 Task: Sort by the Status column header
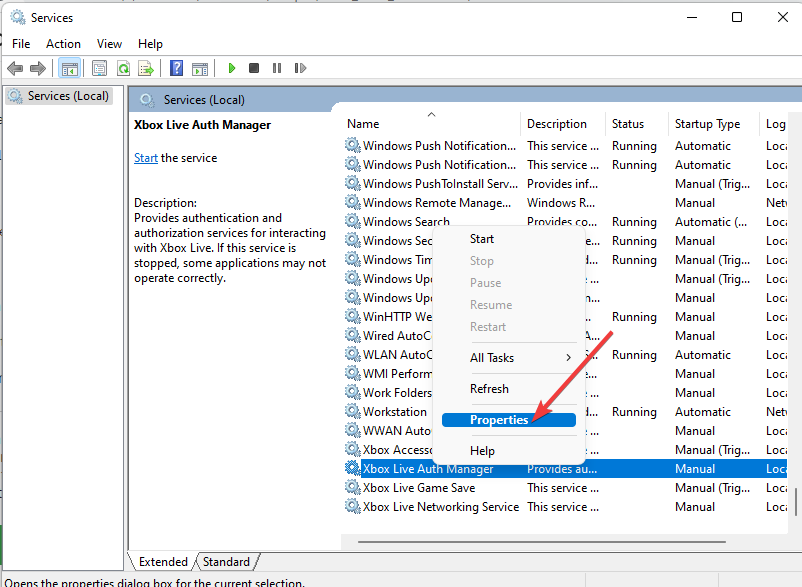tap(637, 124)
